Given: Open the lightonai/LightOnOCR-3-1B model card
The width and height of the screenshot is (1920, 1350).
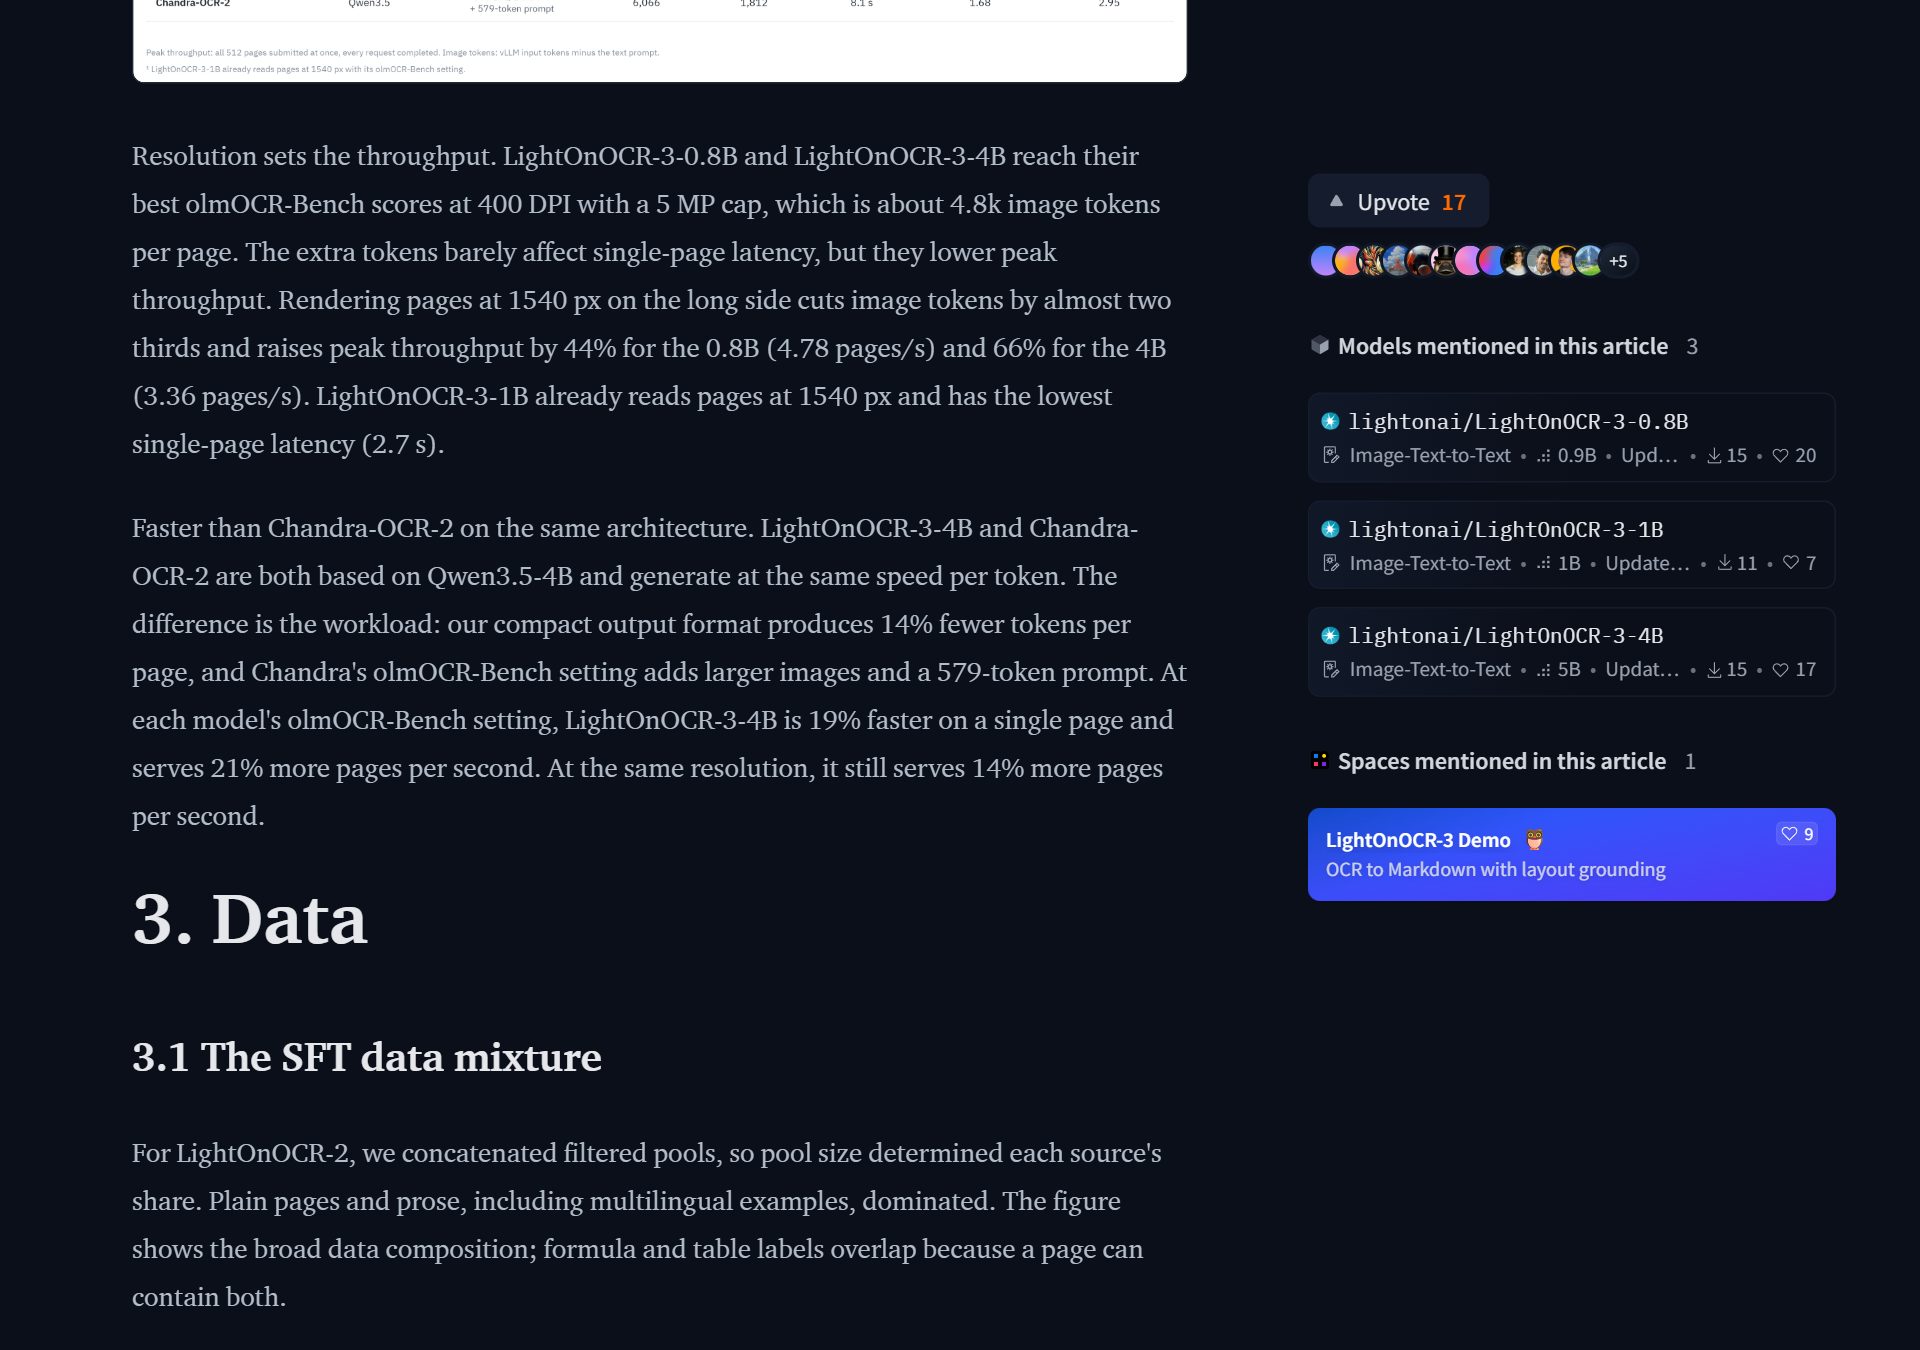Looking at the screenshot, I should coord(1570,545).
